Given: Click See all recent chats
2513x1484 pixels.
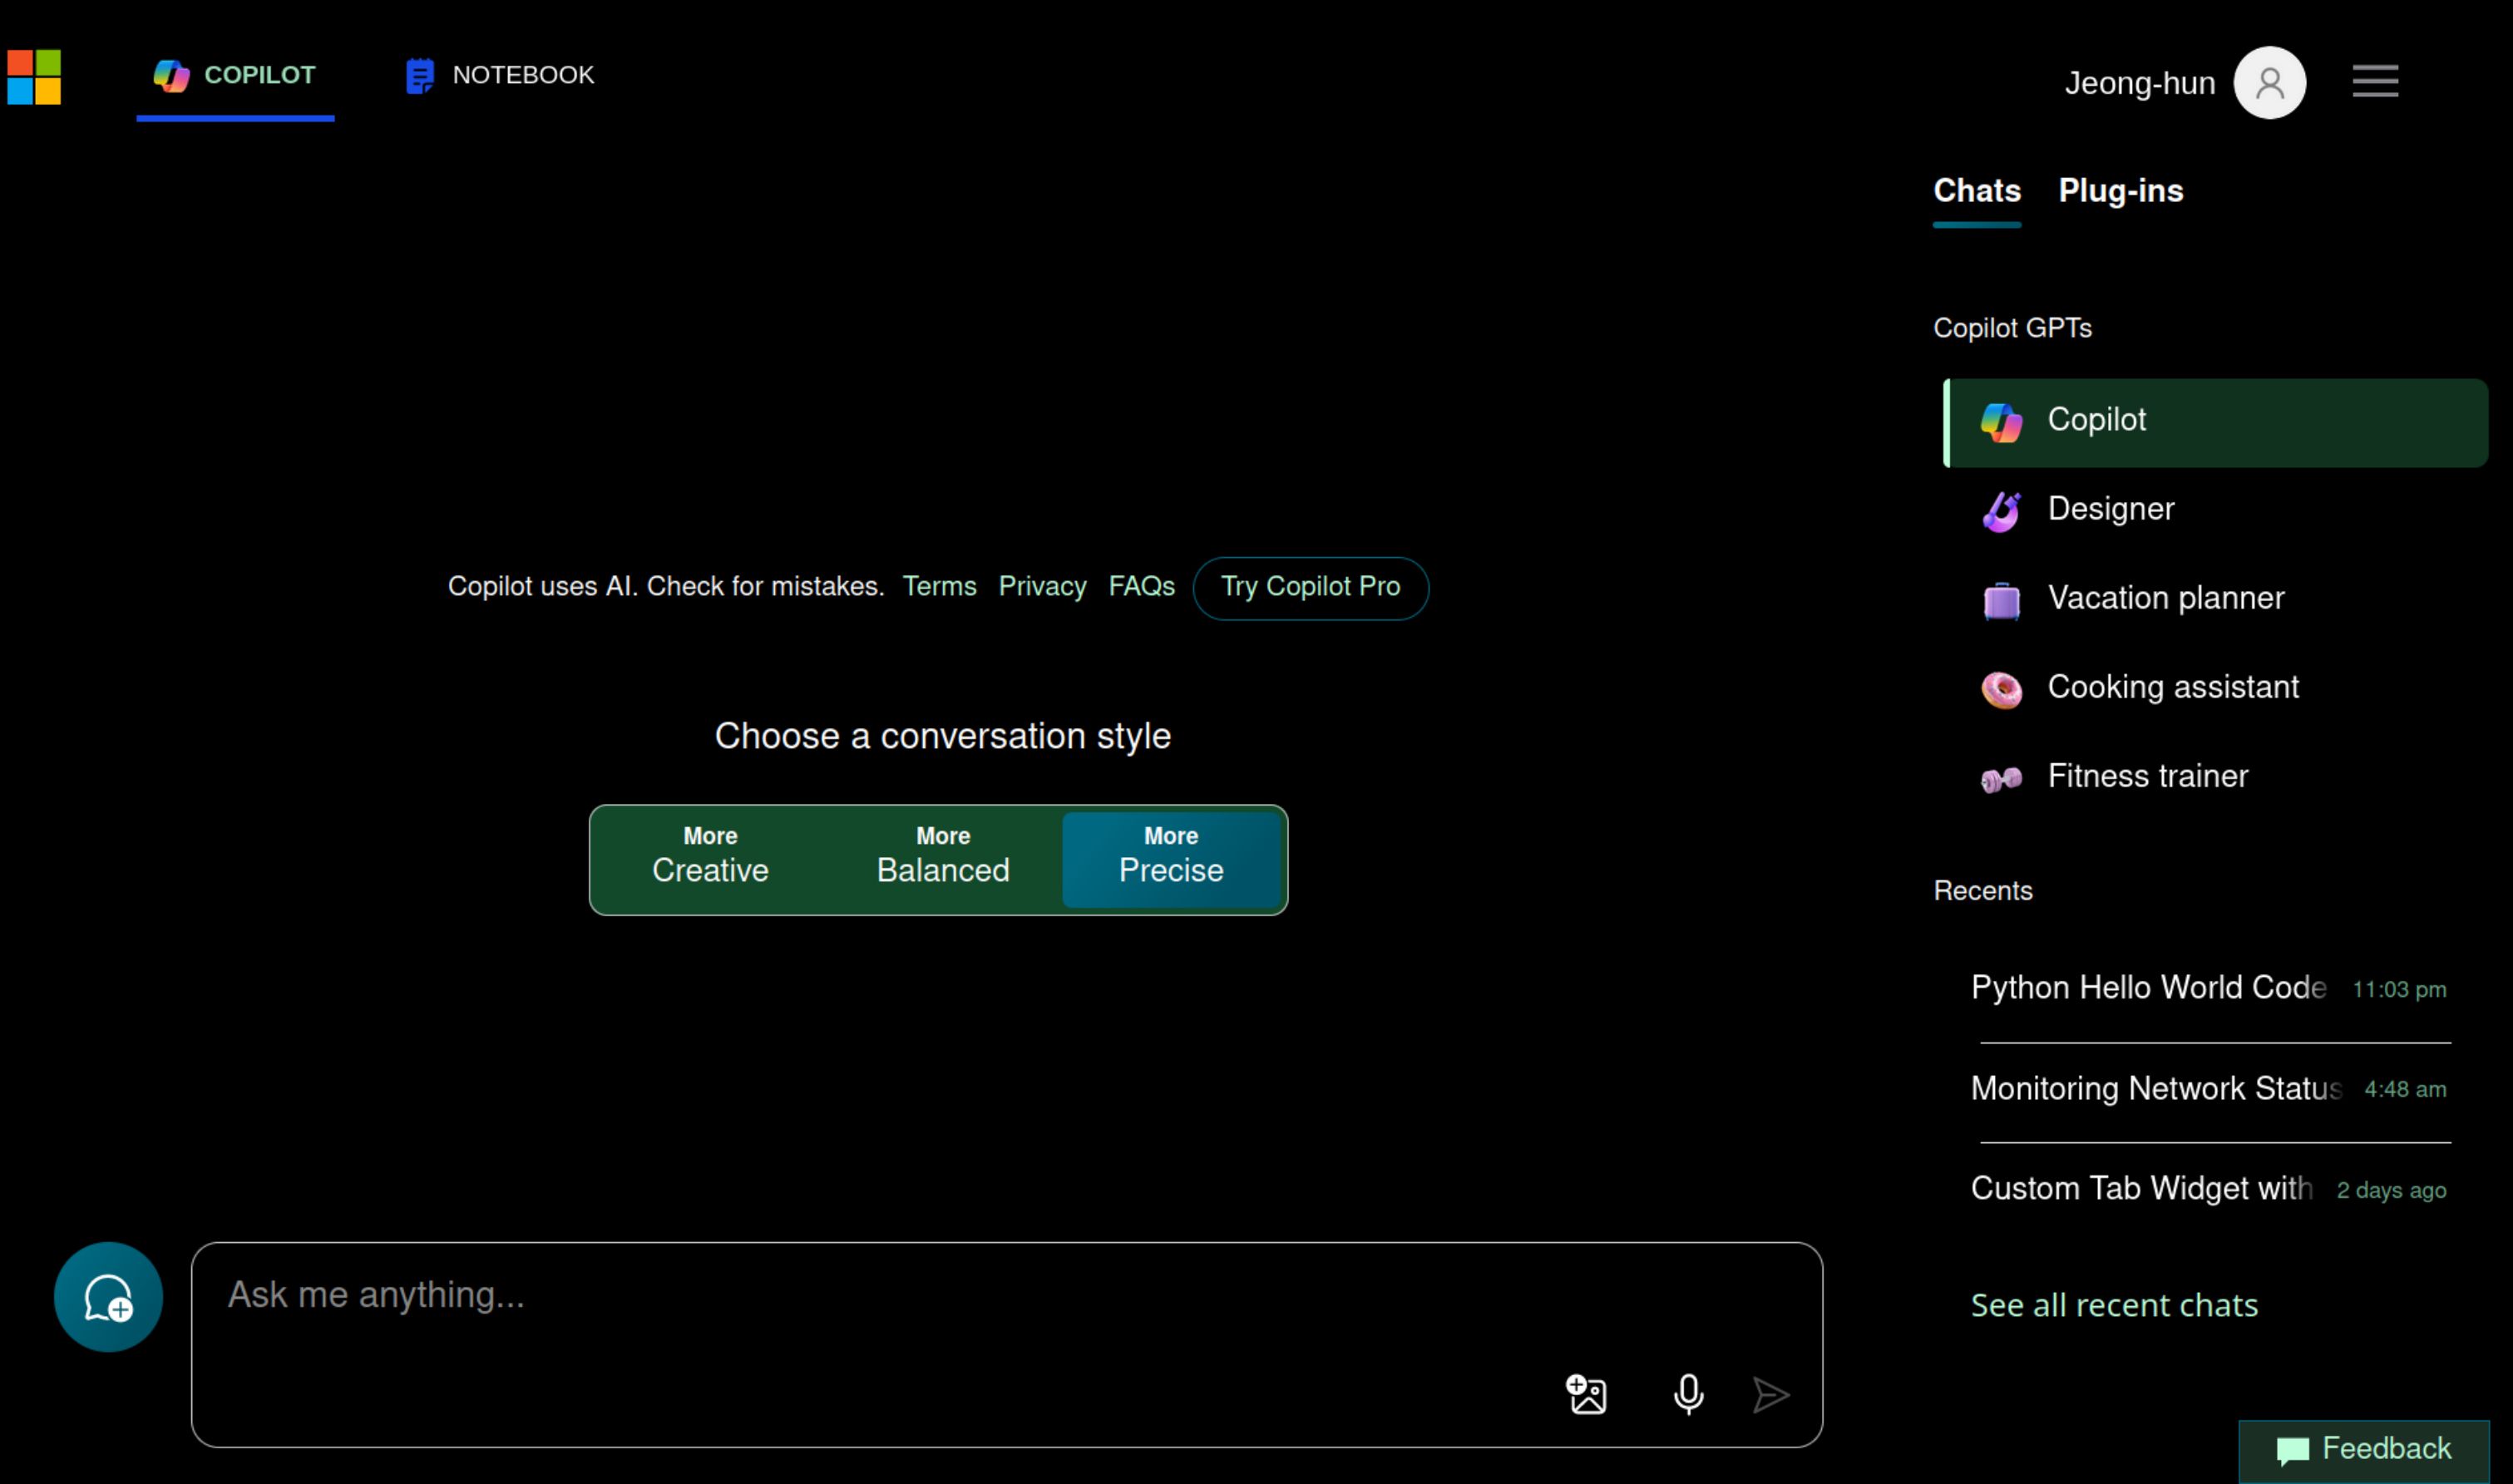Looking at the screenshot, I should (2113, 1306).
